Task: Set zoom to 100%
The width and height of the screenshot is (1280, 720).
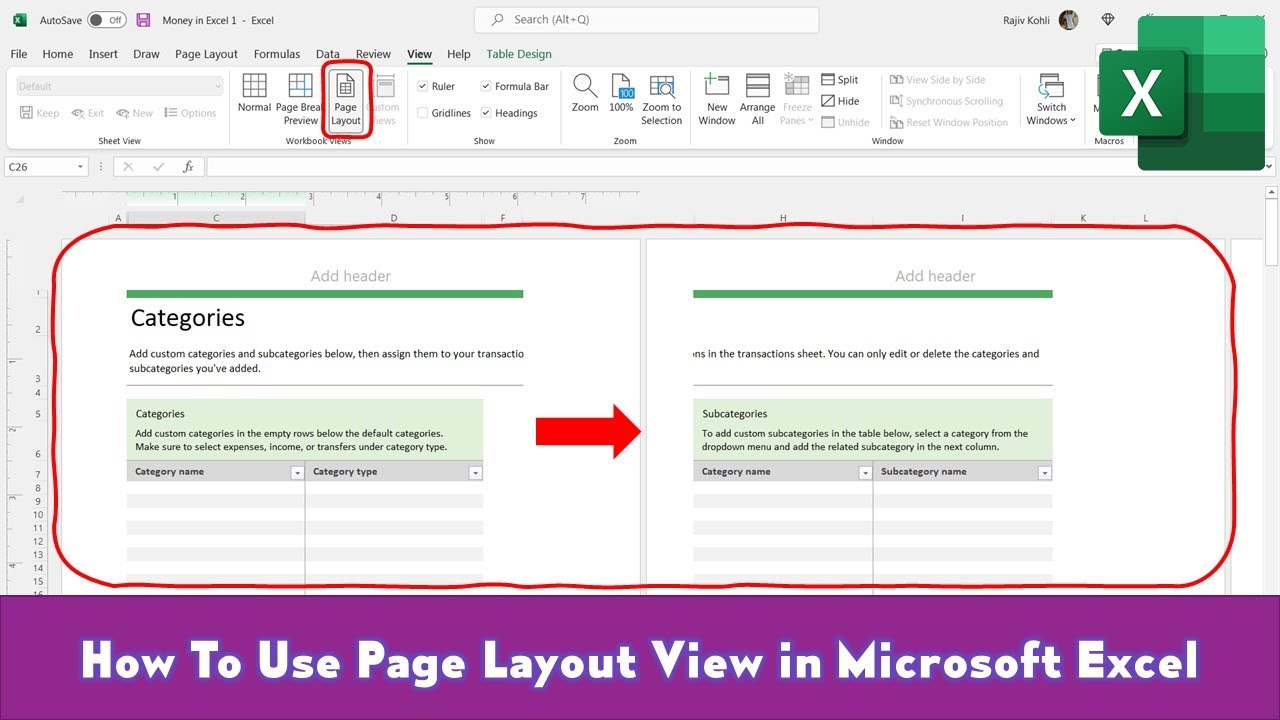Action: pyautogui.click(x=621, y=93)
